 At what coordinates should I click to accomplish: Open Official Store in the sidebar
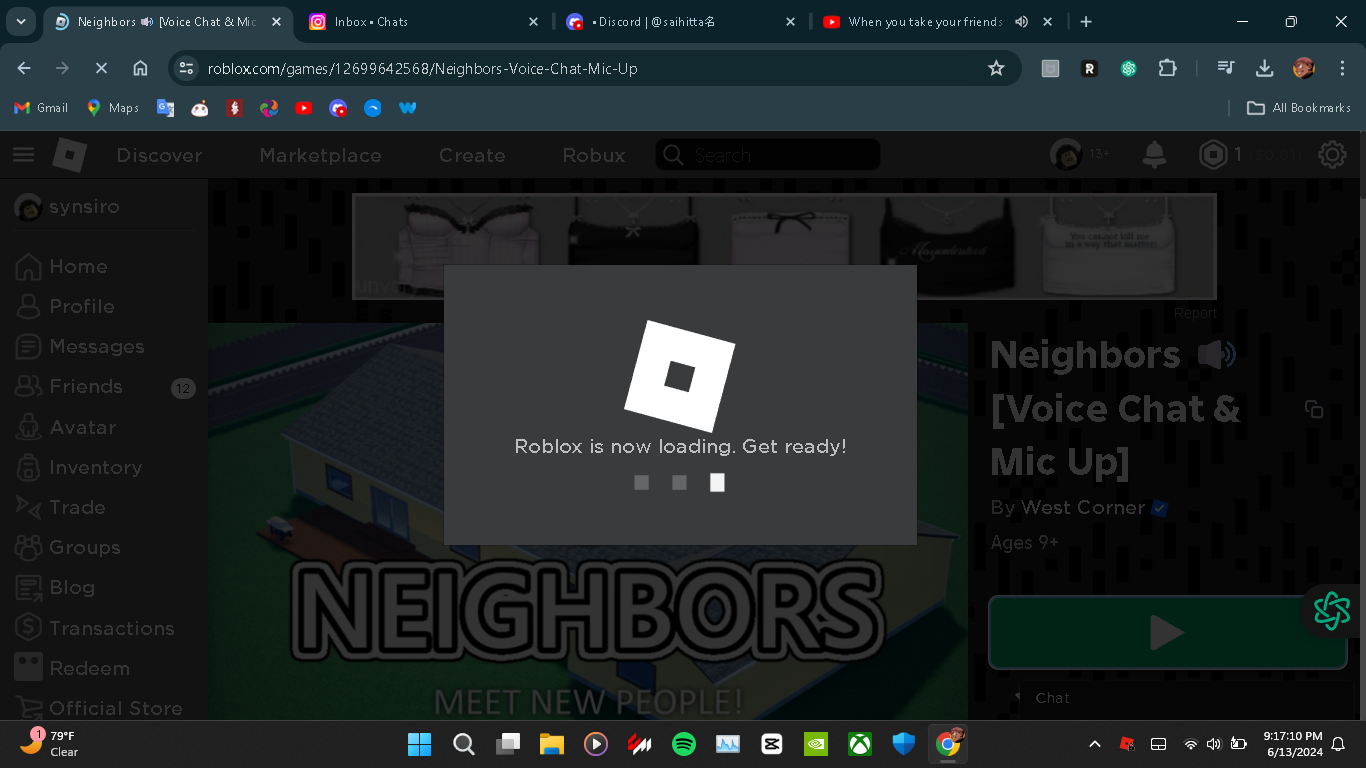tap(99, 708)
